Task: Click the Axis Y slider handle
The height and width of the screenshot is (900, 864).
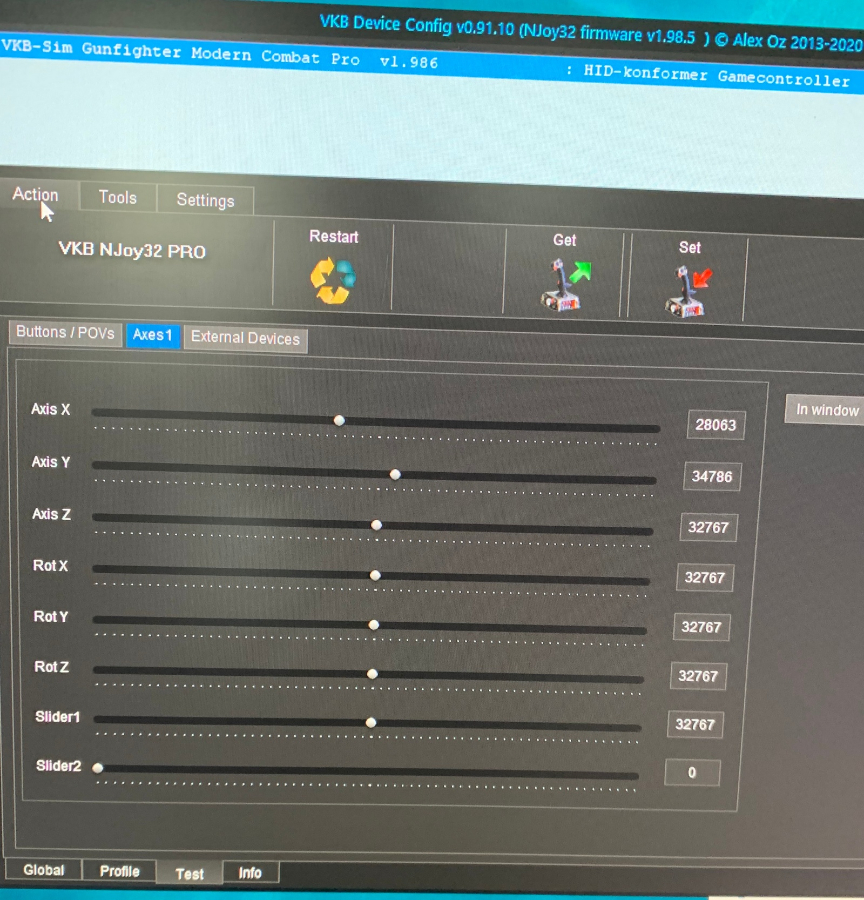Action: point(395,475)
